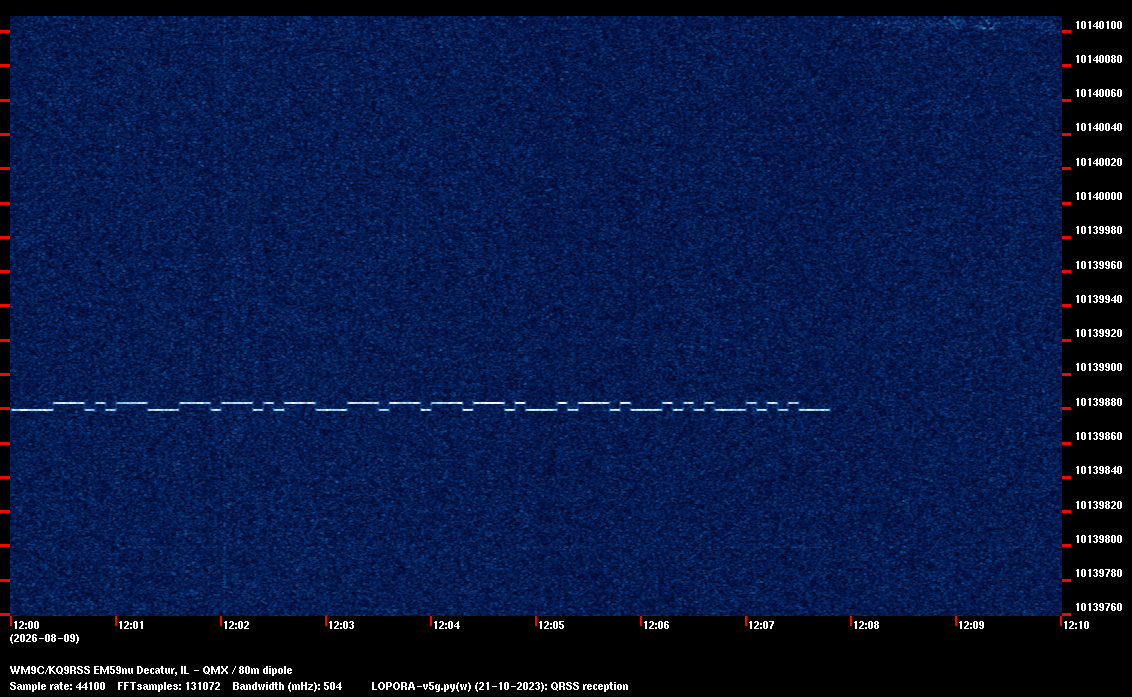
Task: Click the 10139900 frequency label
Action: point(1098,367)
